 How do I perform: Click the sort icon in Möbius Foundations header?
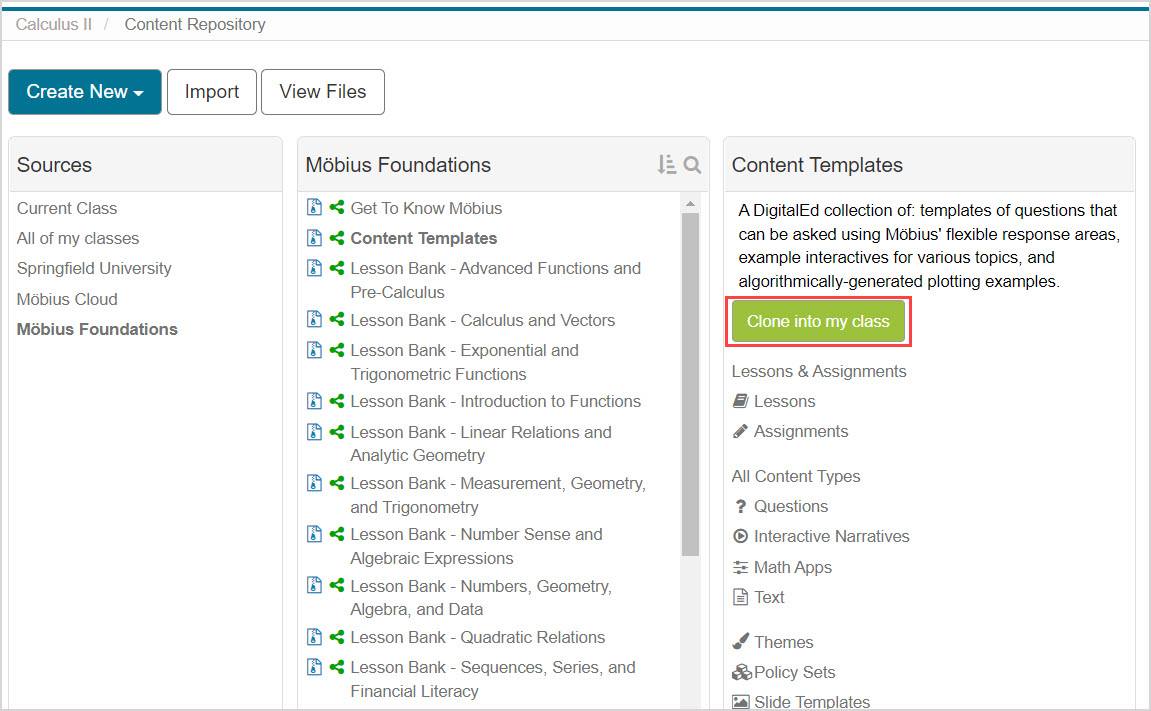[x=666, y=165]
